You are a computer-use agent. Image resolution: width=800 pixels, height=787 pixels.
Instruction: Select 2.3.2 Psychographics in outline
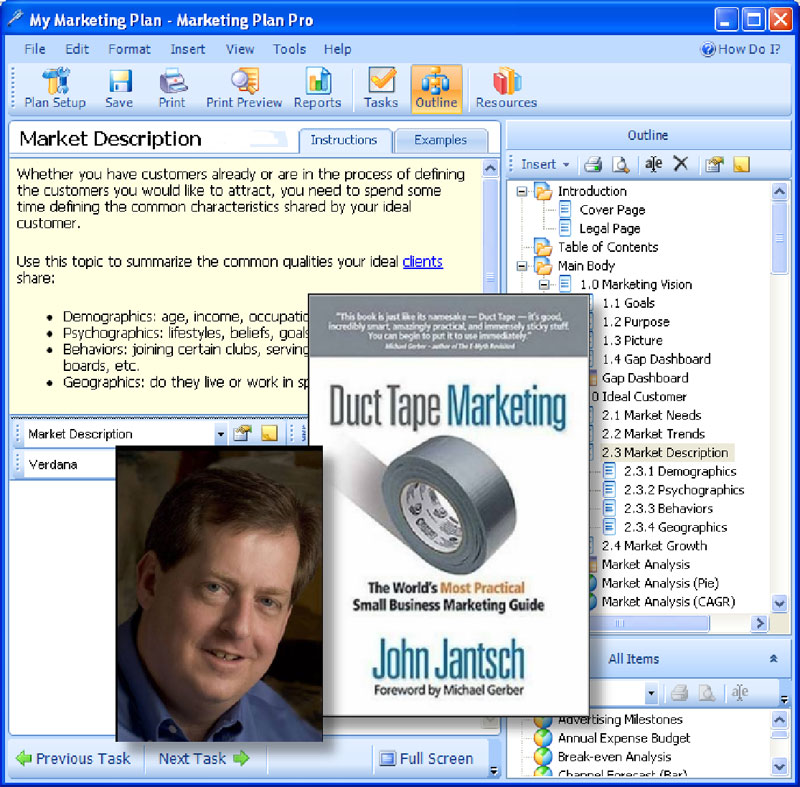(684, 490)
